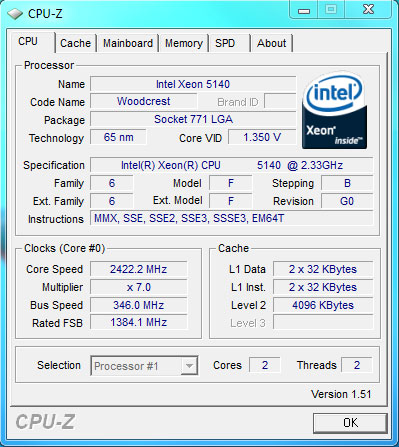
Task: Click the Level 2 cache value field
Action: tap(323, 305)
